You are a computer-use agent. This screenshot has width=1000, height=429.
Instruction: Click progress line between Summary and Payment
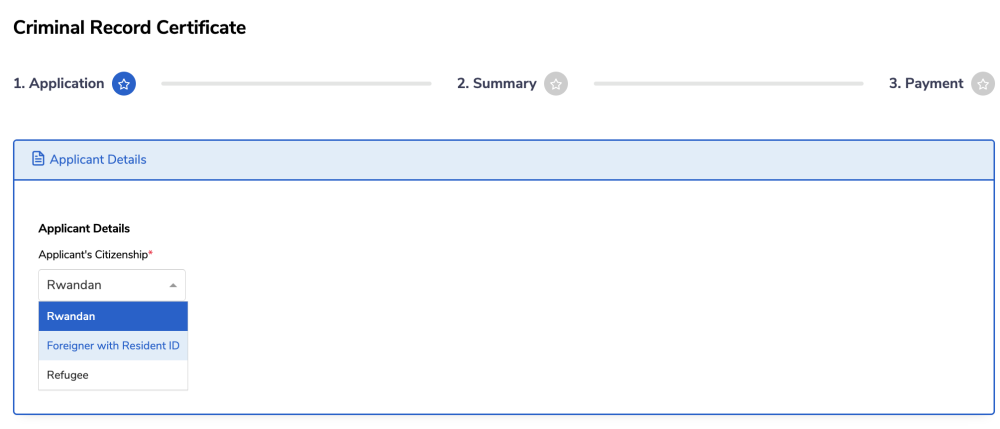pyautogui.click(x=728, y=84)
